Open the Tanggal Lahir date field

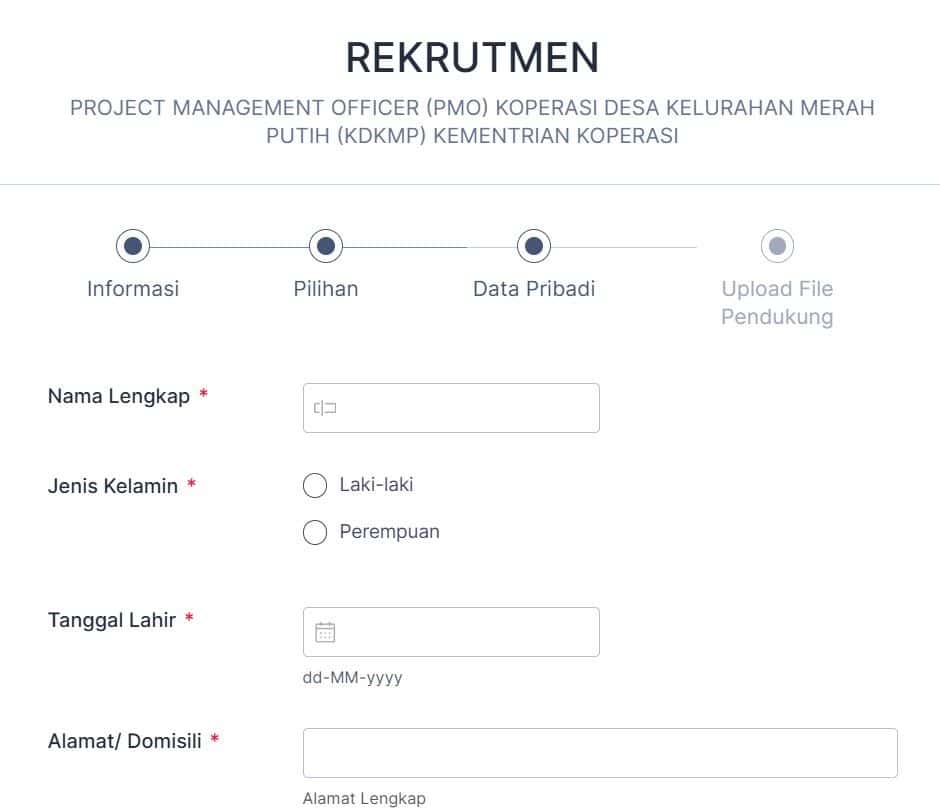coord(451,632)
